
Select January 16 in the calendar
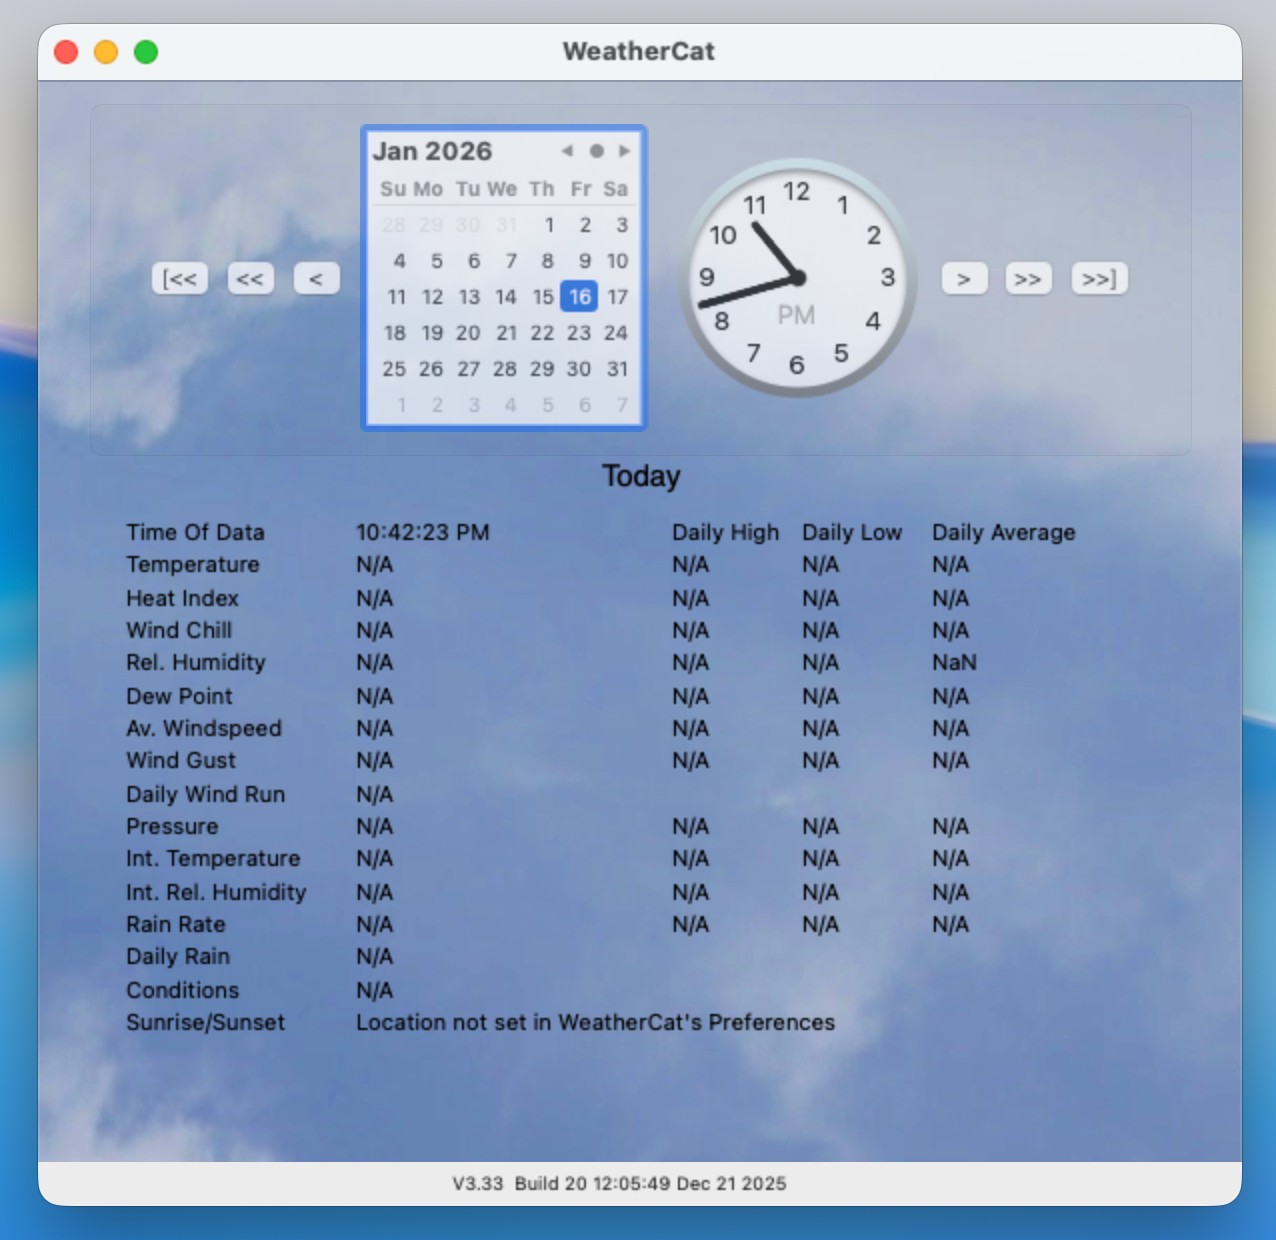(x=580, y=297)
